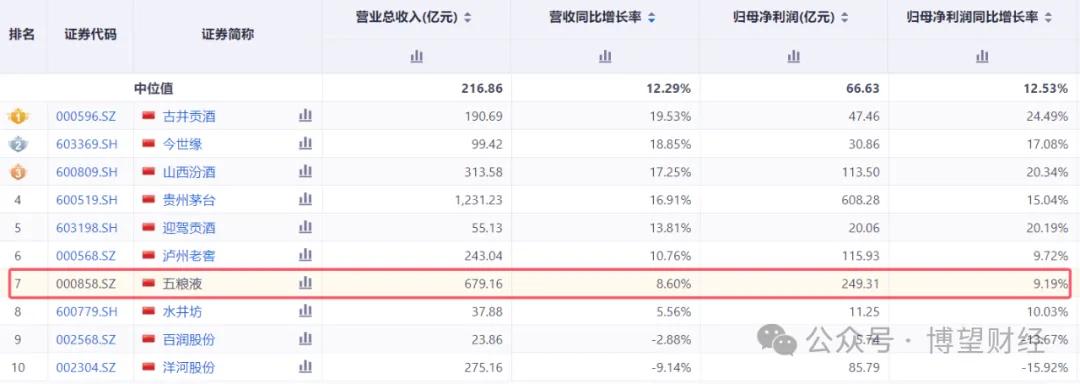Open chart icon for 古井贡酒 row

point(305,116)
